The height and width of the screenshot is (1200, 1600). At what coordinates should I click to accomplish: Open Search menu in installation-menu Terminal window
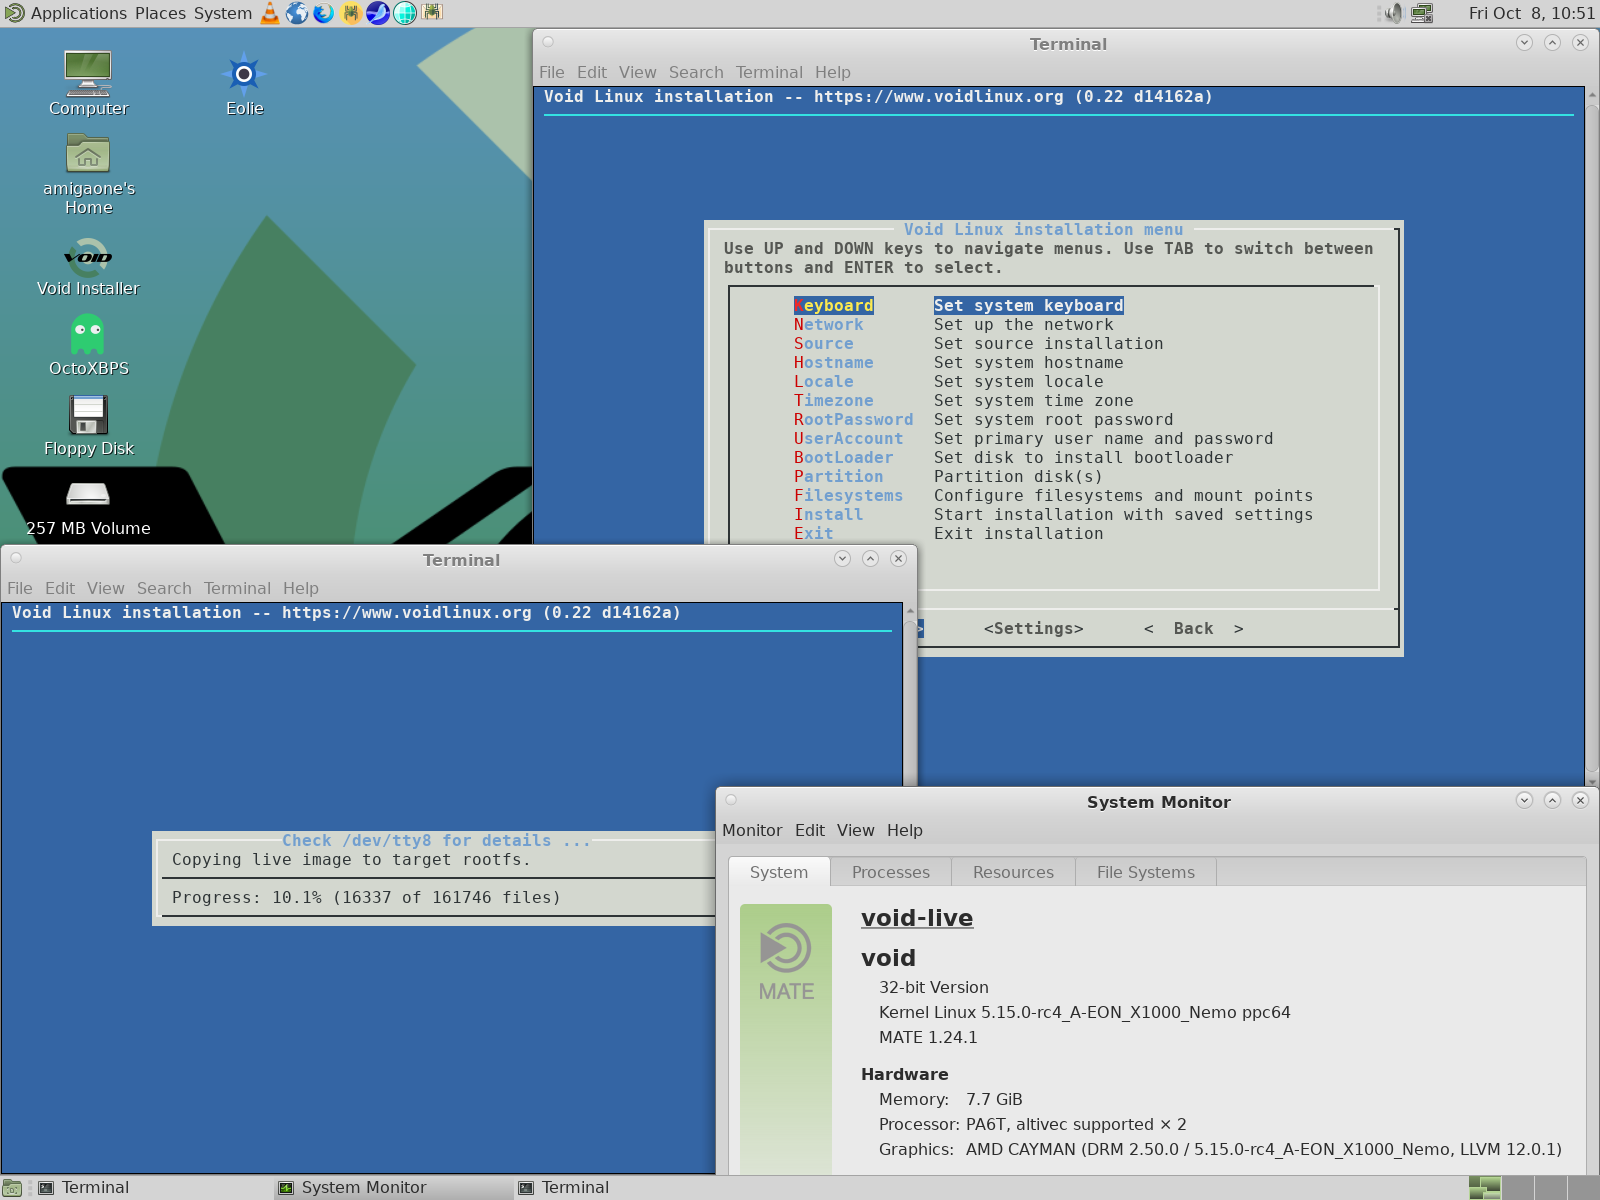696,72
